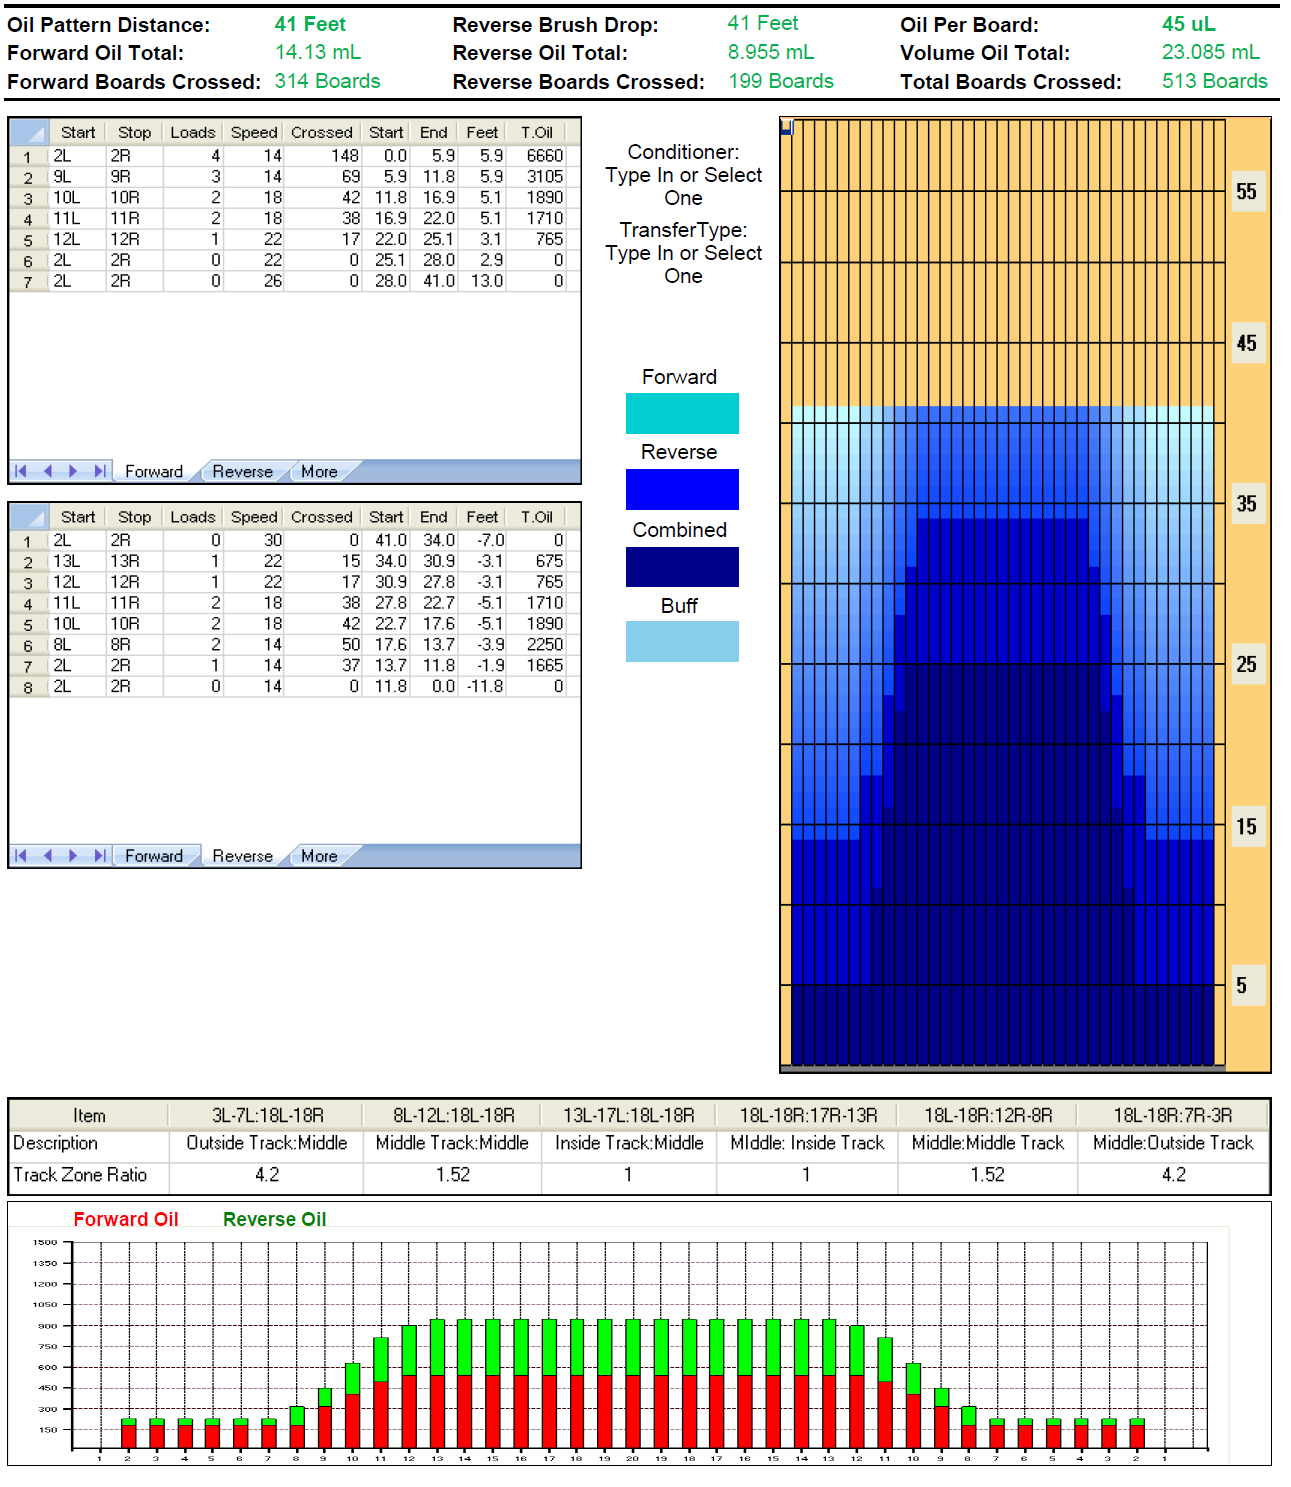Jump to first sheet in lower table
Image resolution: width=1291 pixels, height=1487 pixels.
tap(21, 856)
